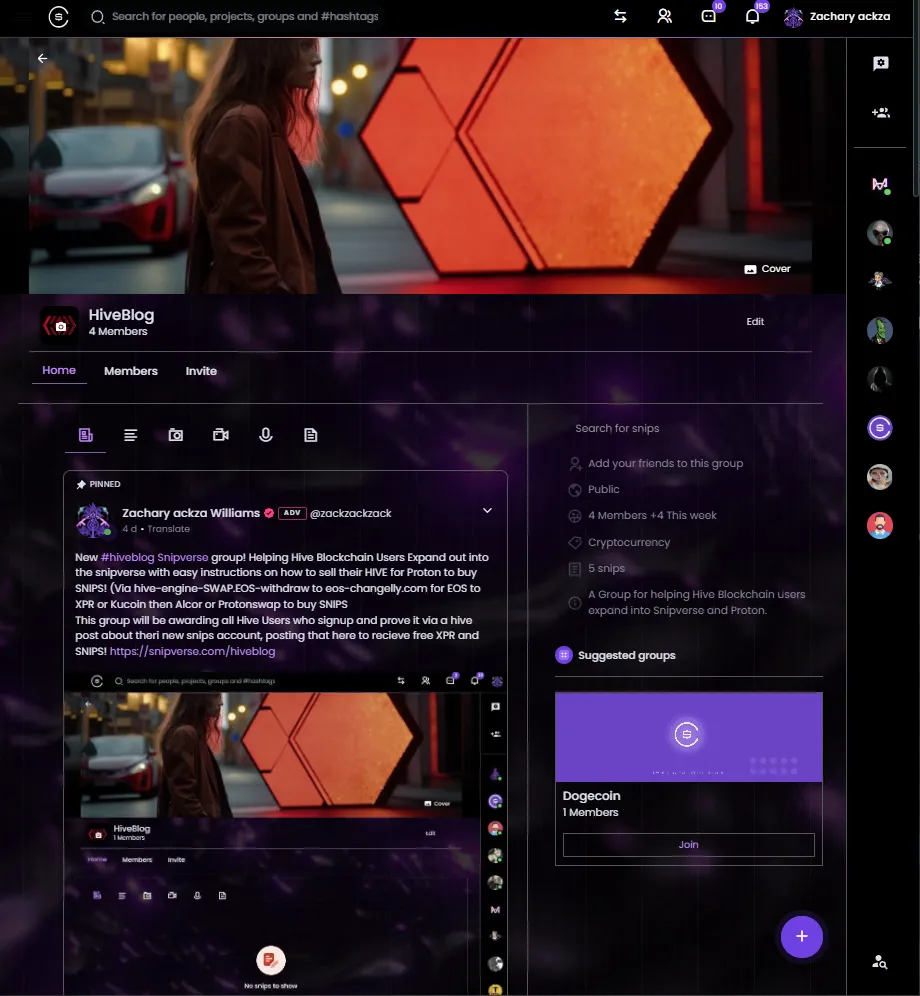Open the embedded screenshot image in the post
The image size is (920, 996).
click(x=285, y=832)
